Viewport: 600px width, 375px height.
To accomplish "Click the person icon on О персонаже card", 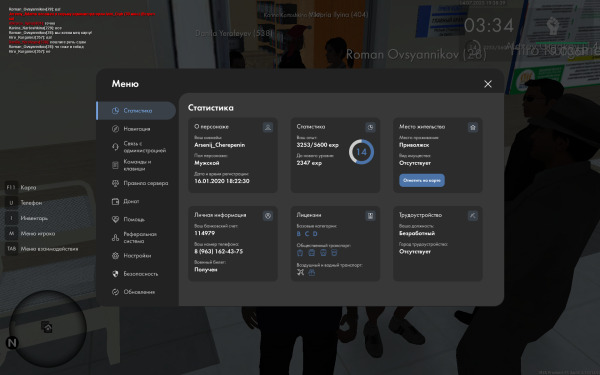I will pos(268,127).
